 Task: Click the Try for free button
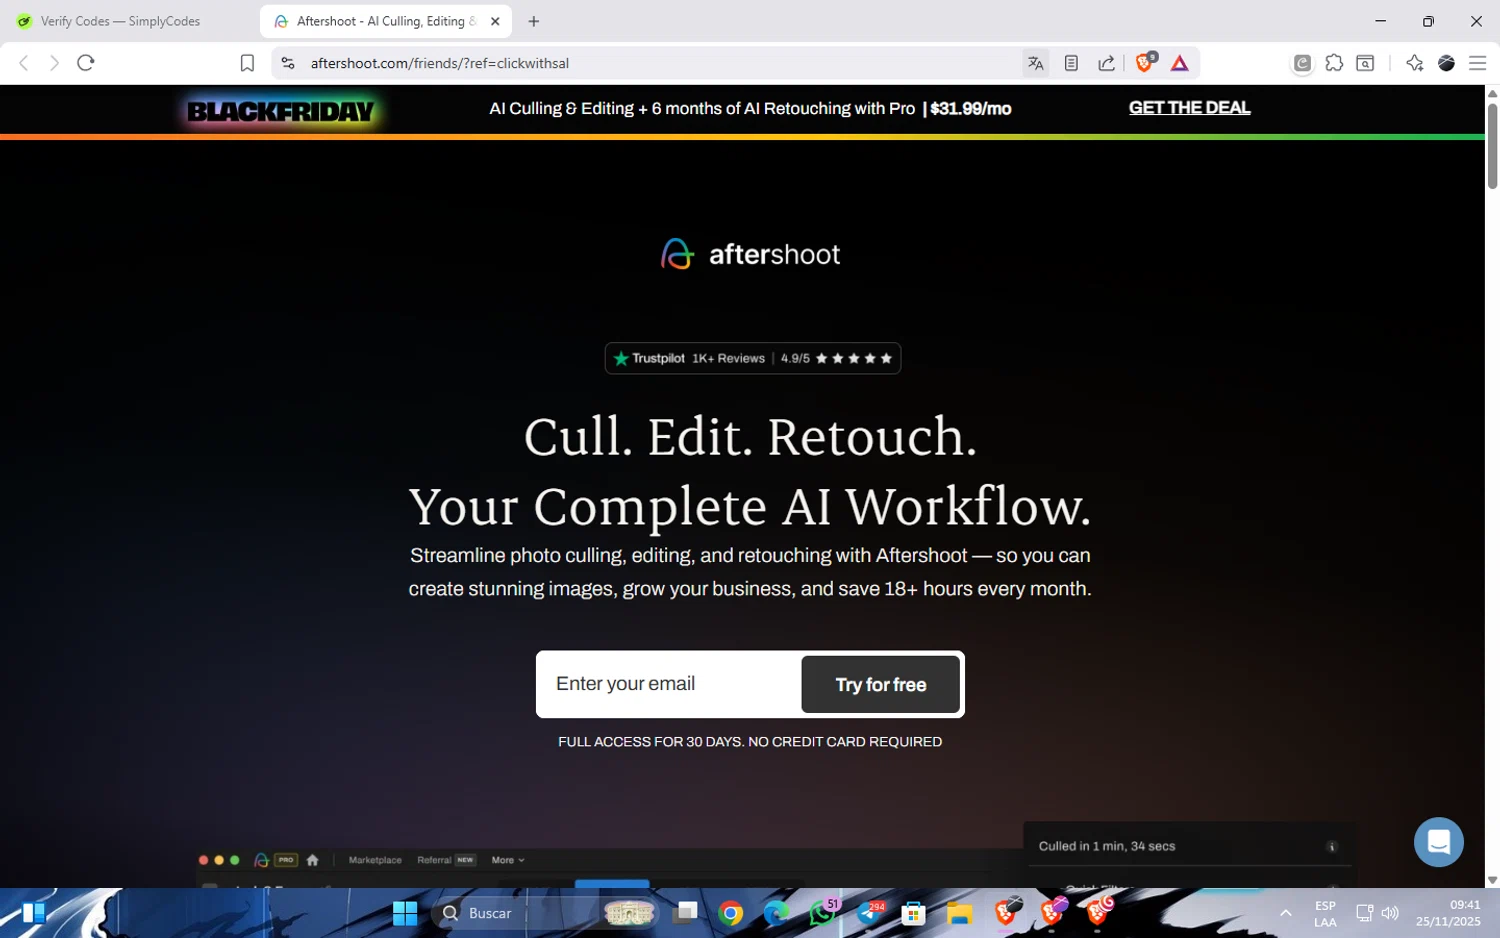[x=880, y=685]
